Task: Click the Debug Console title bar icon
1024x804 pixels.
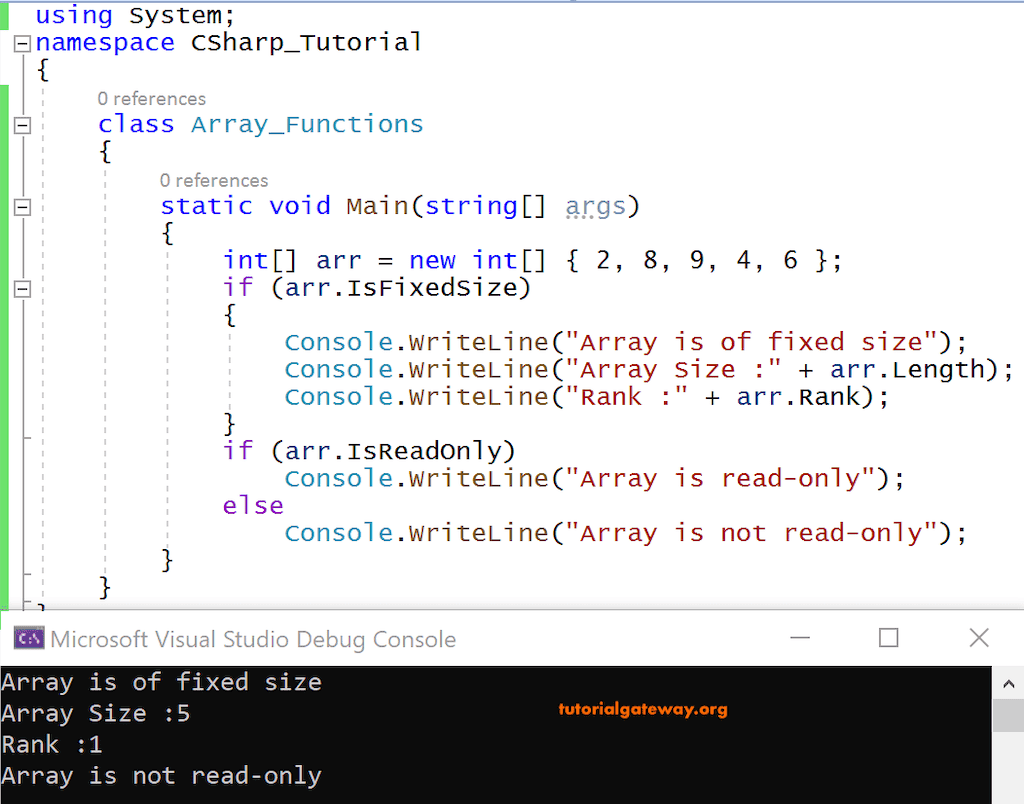Action: tap(28, 637)
